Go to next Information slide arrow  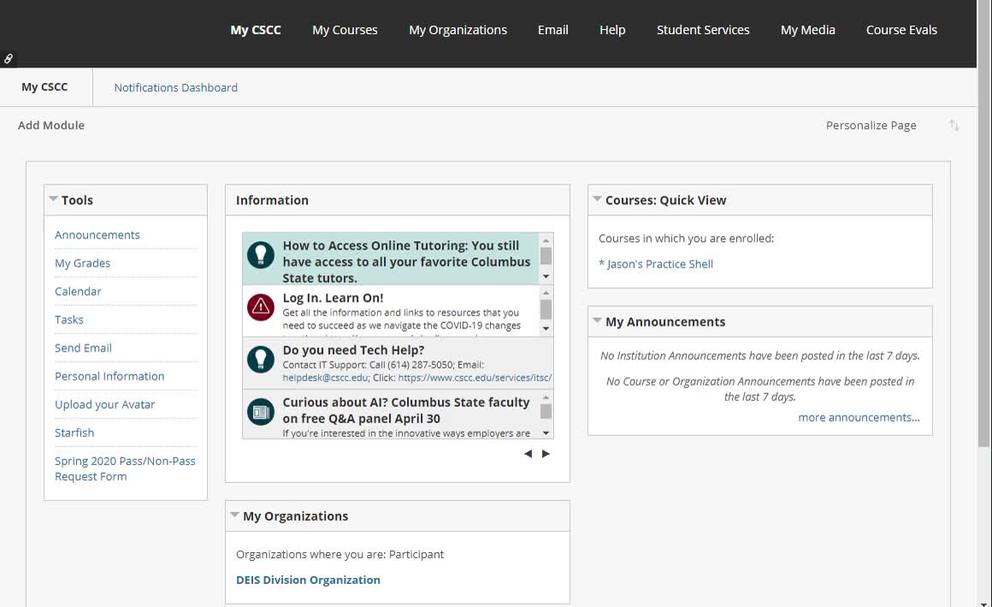point(546,454)
